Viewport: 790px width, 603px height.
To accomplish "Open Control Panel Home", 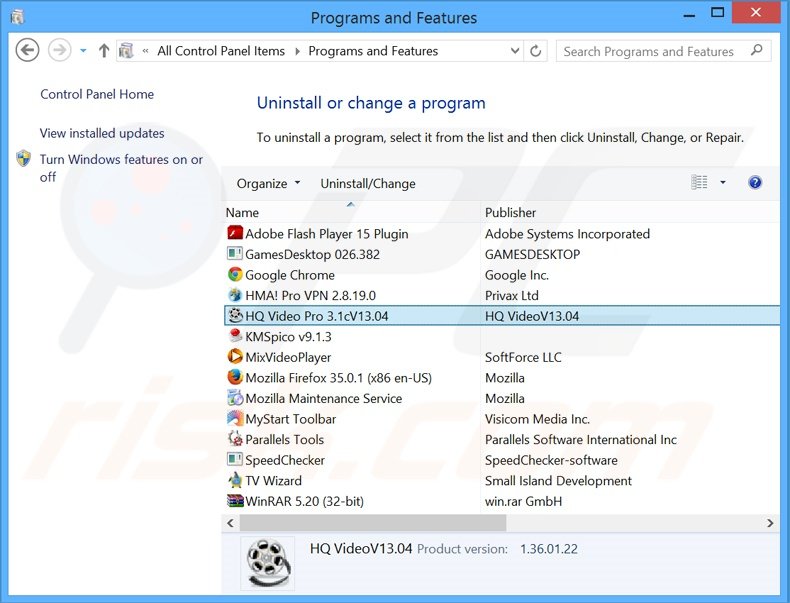I will point(97,94).
